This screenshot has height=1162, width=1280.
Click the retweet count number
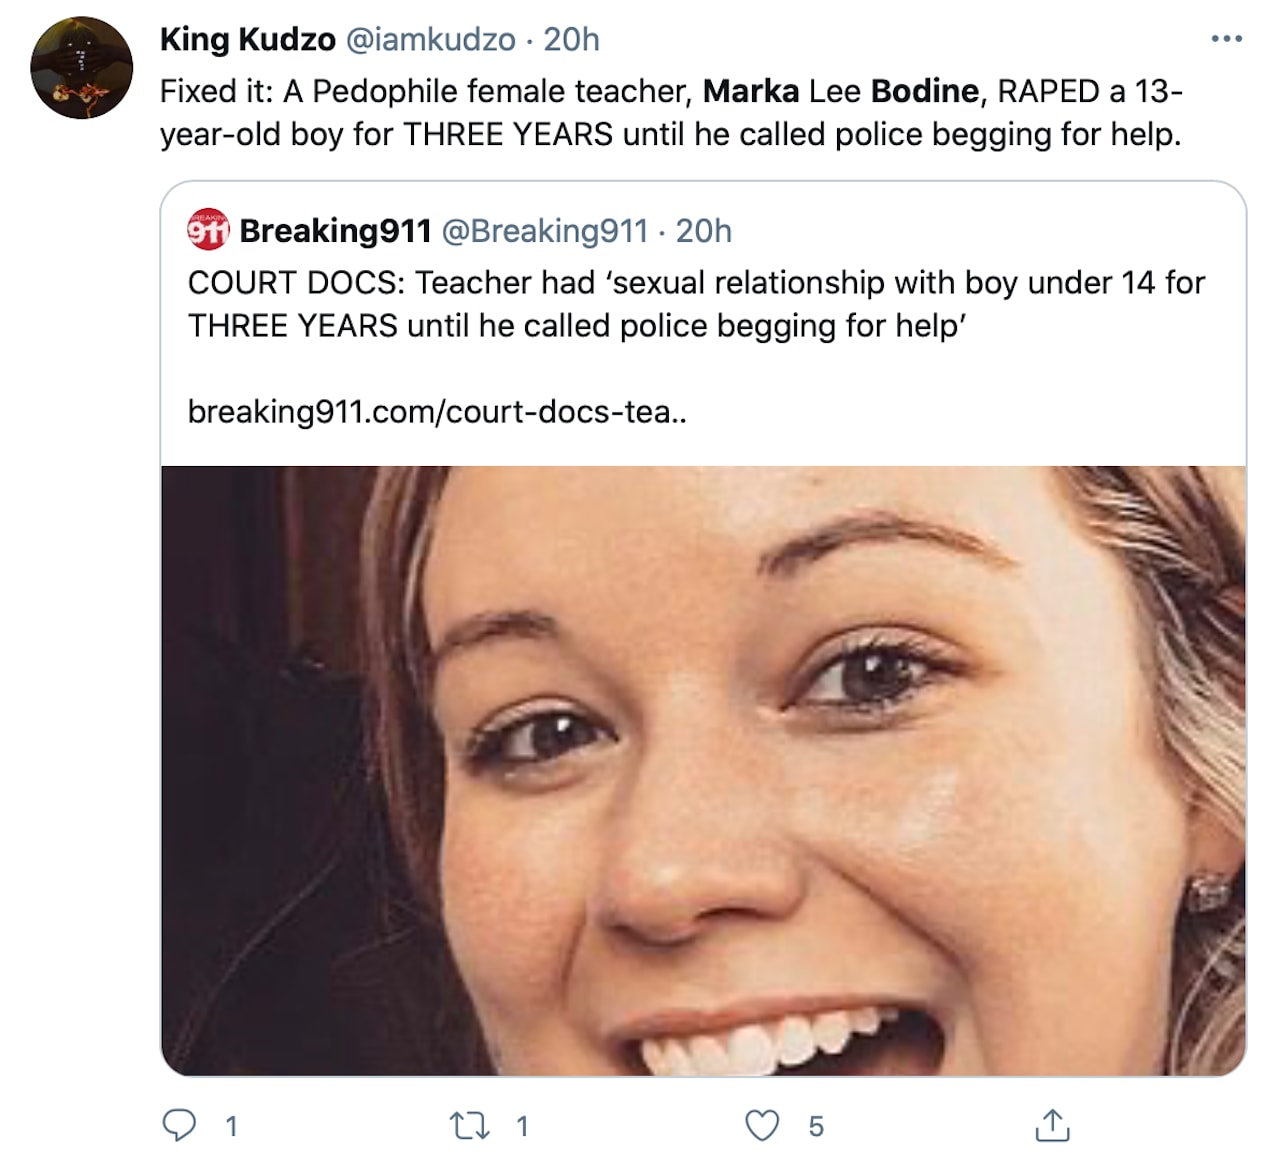click(522, 1127)
